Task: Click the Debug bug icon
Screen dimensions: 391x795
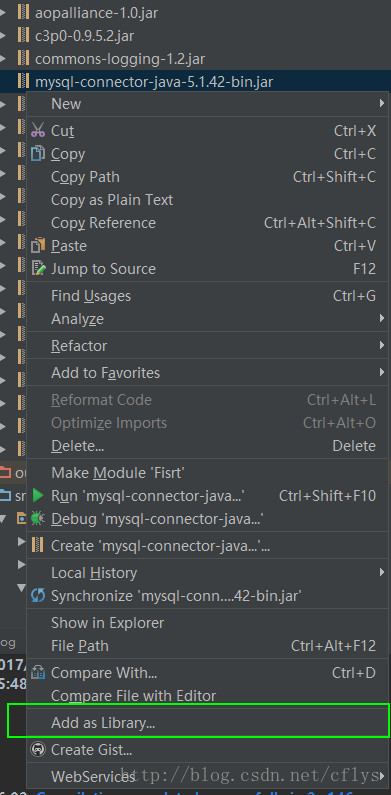Action: (38, 518)
